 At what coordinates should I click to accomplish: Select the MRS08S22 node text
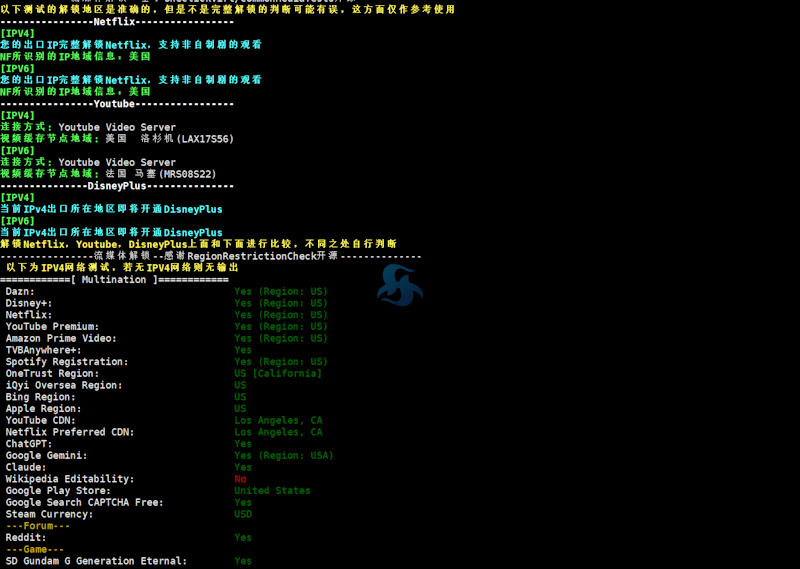click(188, 174)
